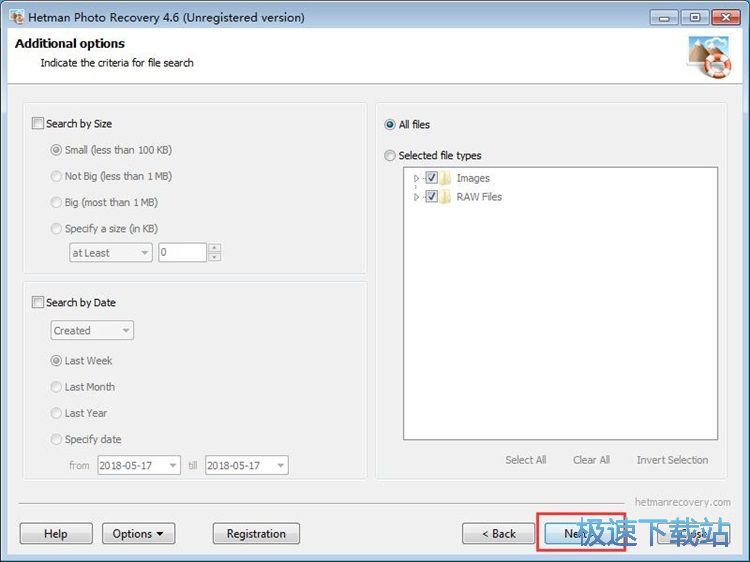Increase the size value spinner
The width and height of the screenshot is (750, 562).
pos(215,248)
